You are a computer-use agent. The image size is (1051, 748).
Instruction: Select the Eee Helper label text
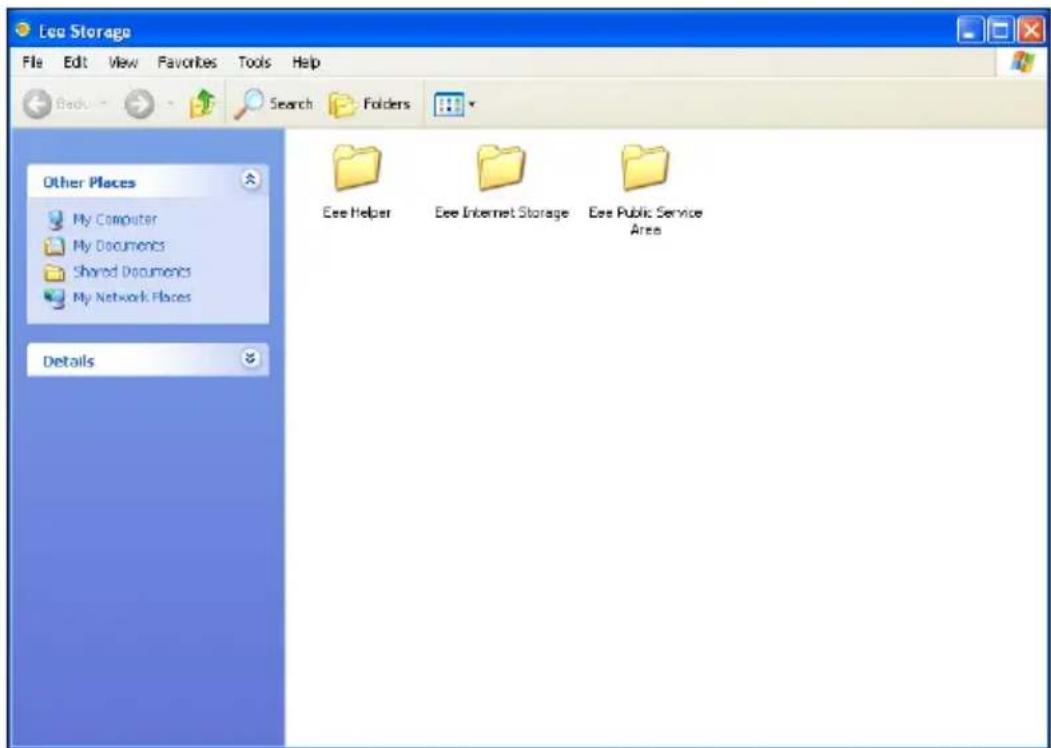(x=357, y=213)
